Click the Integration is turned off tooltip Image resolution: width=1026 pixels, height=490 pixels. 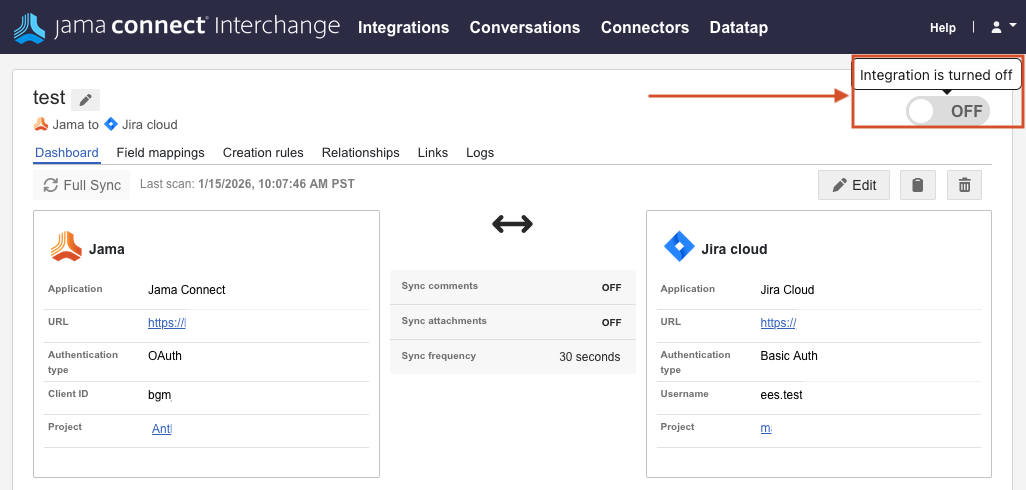click(936, 75)
